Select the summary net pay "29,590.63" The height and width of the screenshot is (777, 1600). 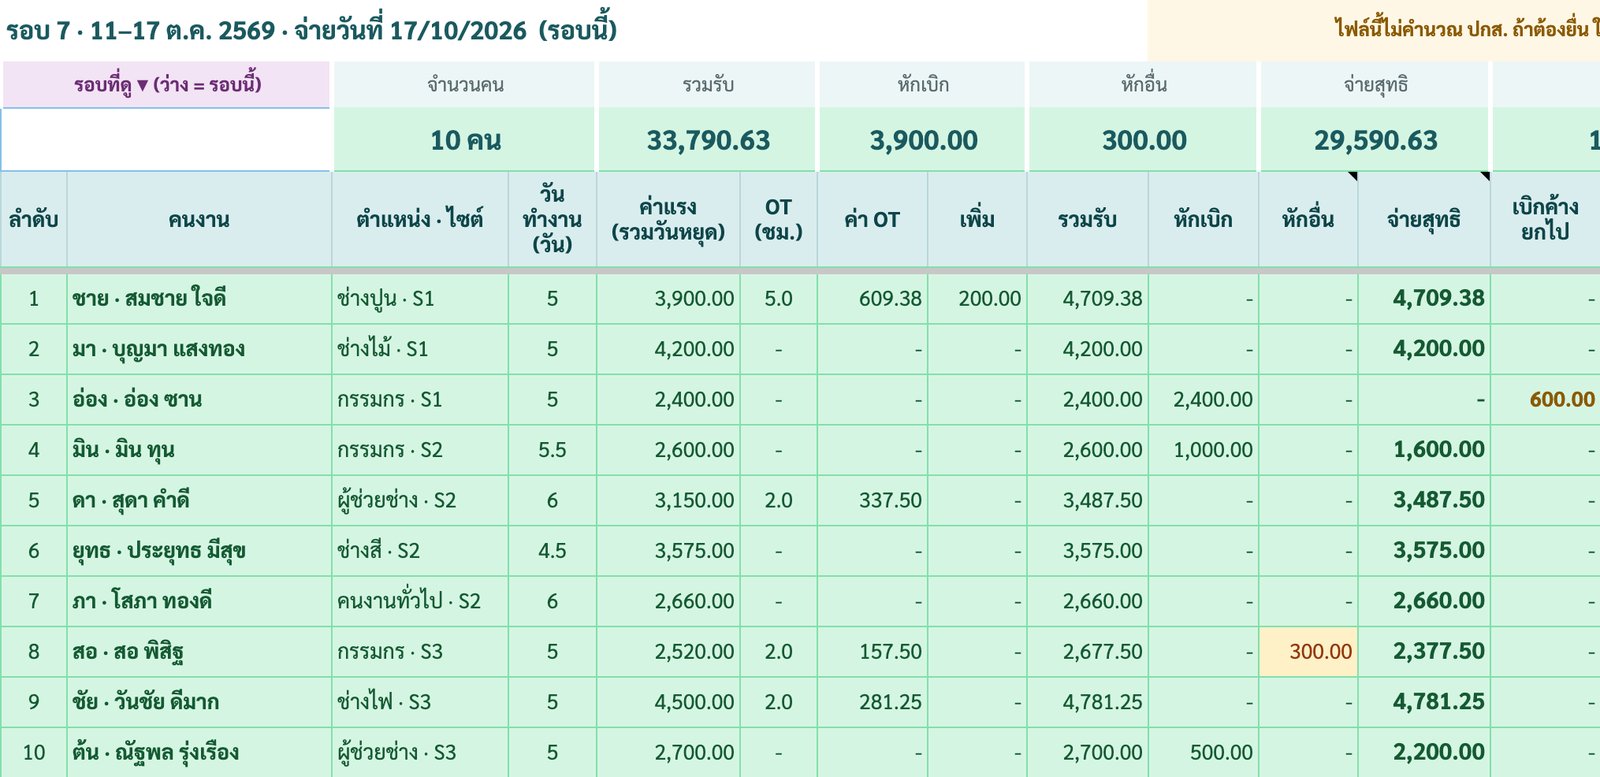[x=1376, y=141]
